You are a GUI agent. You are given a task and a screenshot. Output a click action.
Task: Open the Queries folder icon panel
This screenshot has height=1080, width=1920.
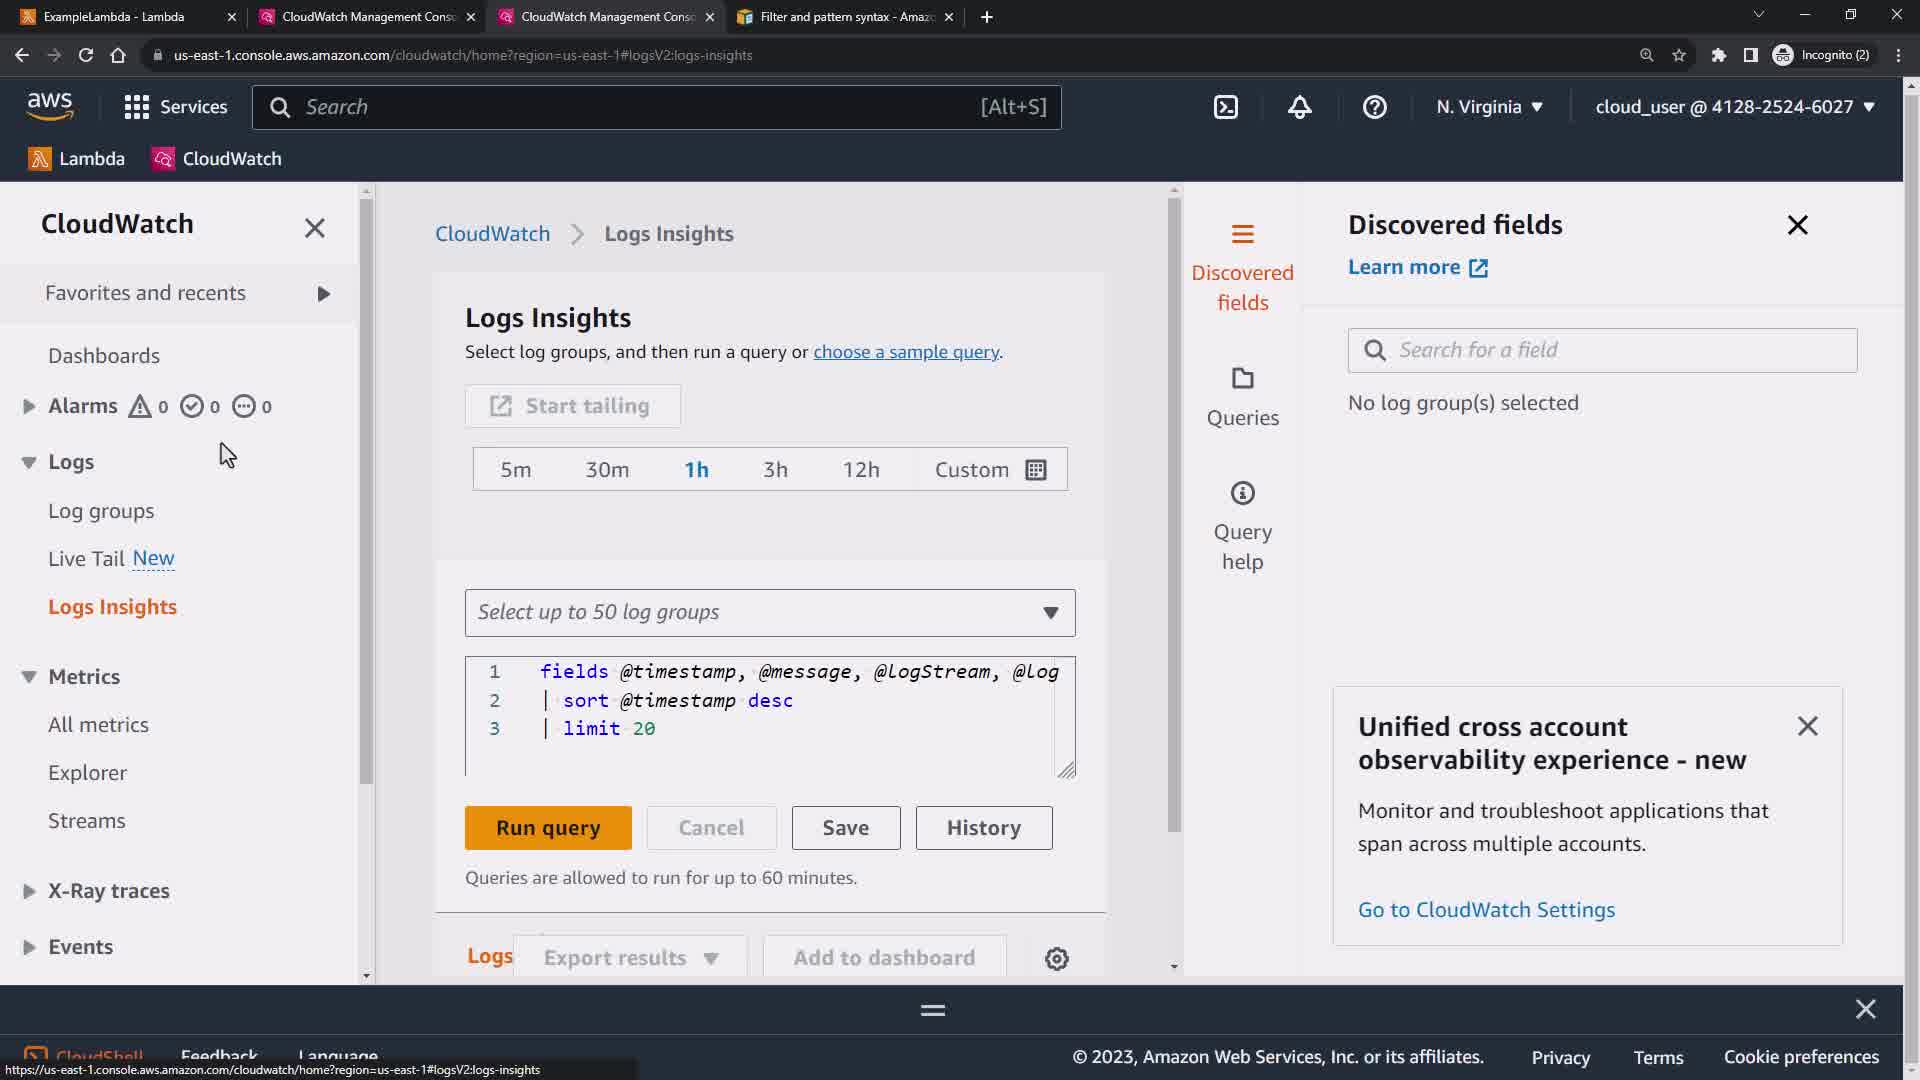(1242, 379)
